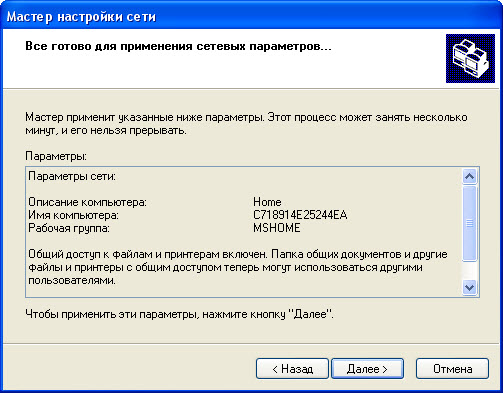Click the hint text mentioning кнопку Далее
Viewport: 503px width, 393px height.
click(x=179, y=314)
